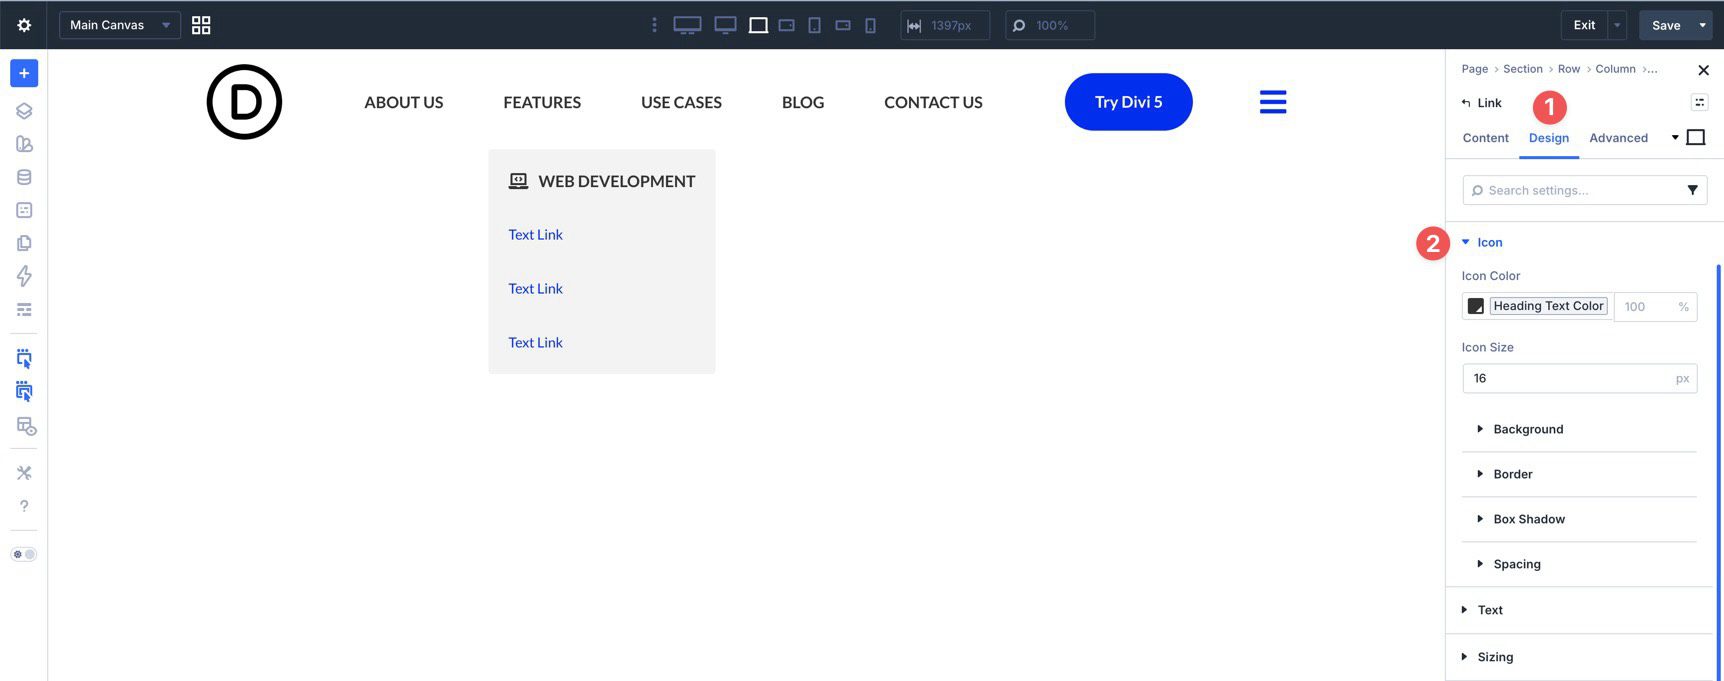The width and height of the screenshot is (1724, 681).
Task: Open breakpoint options three-dot menu
Action: pos(654,25)
